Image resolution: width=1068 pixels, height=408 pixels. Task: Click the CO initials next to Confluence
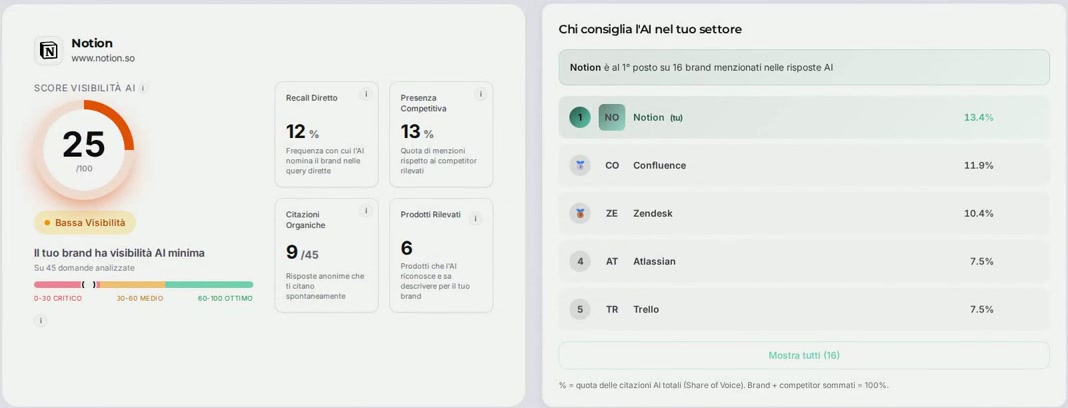612,166
